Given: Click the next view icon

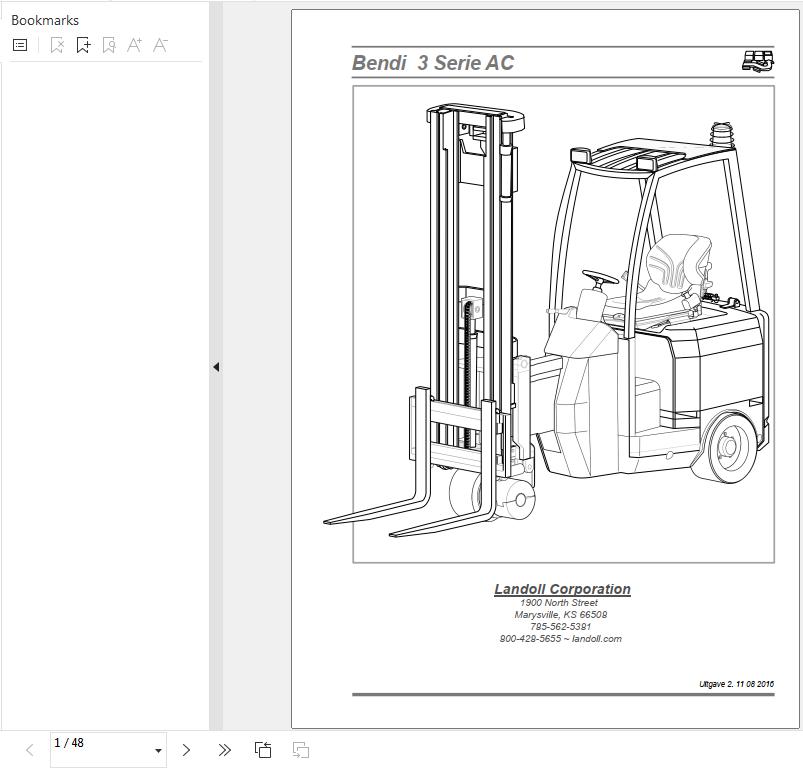Looking at the screenshot, I should click(301, 750).
